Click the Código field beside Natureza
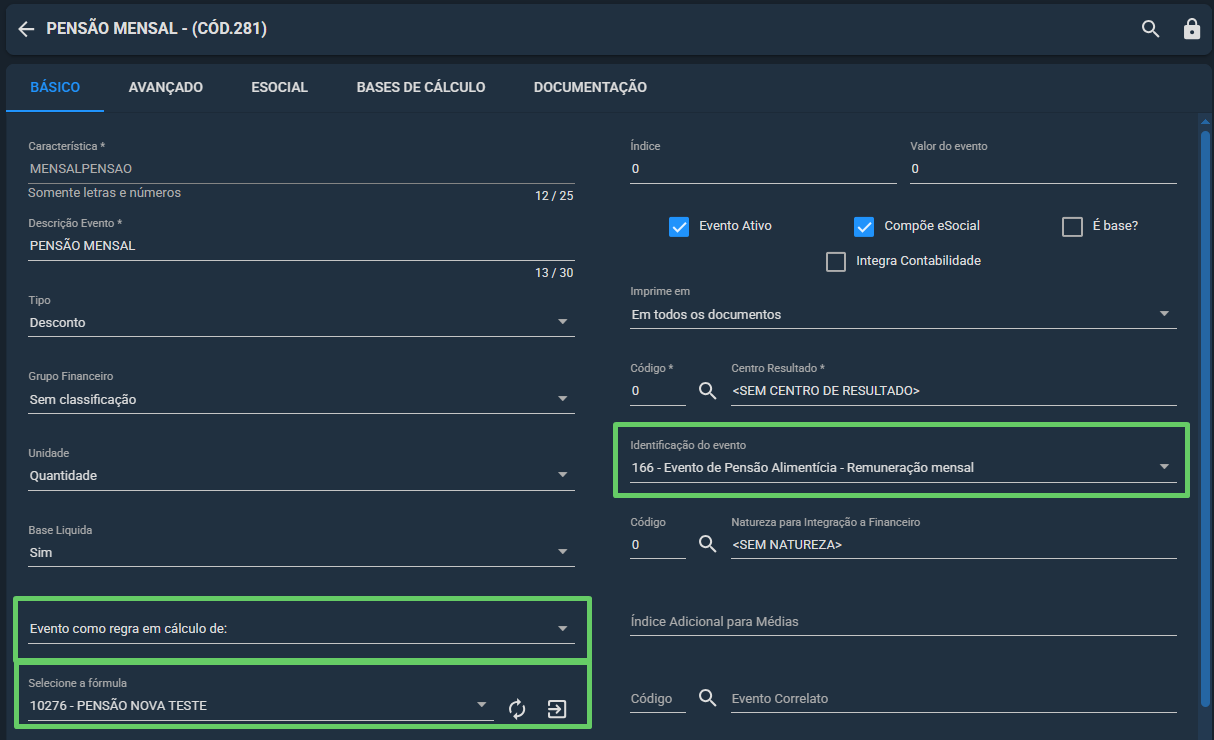This screenshot has width=1214, height=740. [658, 545]
